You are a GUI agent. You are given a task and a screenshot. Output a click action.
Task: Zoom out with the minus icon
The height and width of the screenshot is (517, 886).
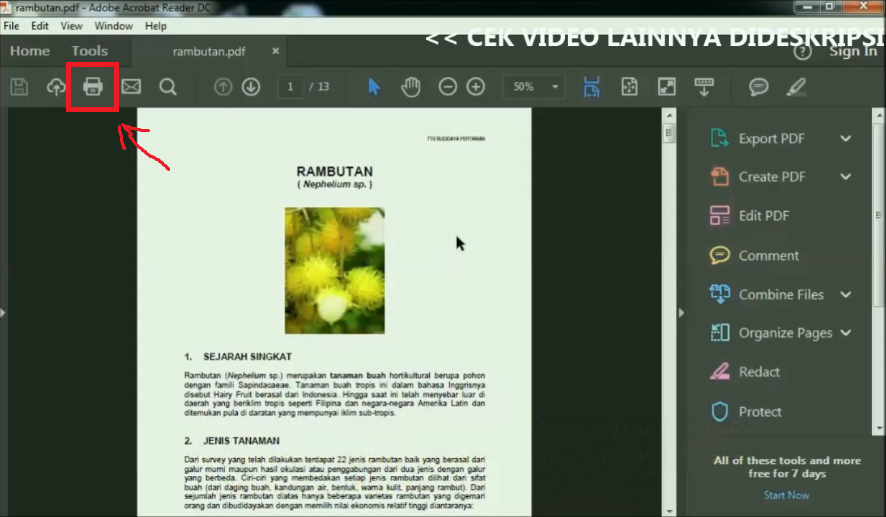pyautogui.click(x=448, y=86)
